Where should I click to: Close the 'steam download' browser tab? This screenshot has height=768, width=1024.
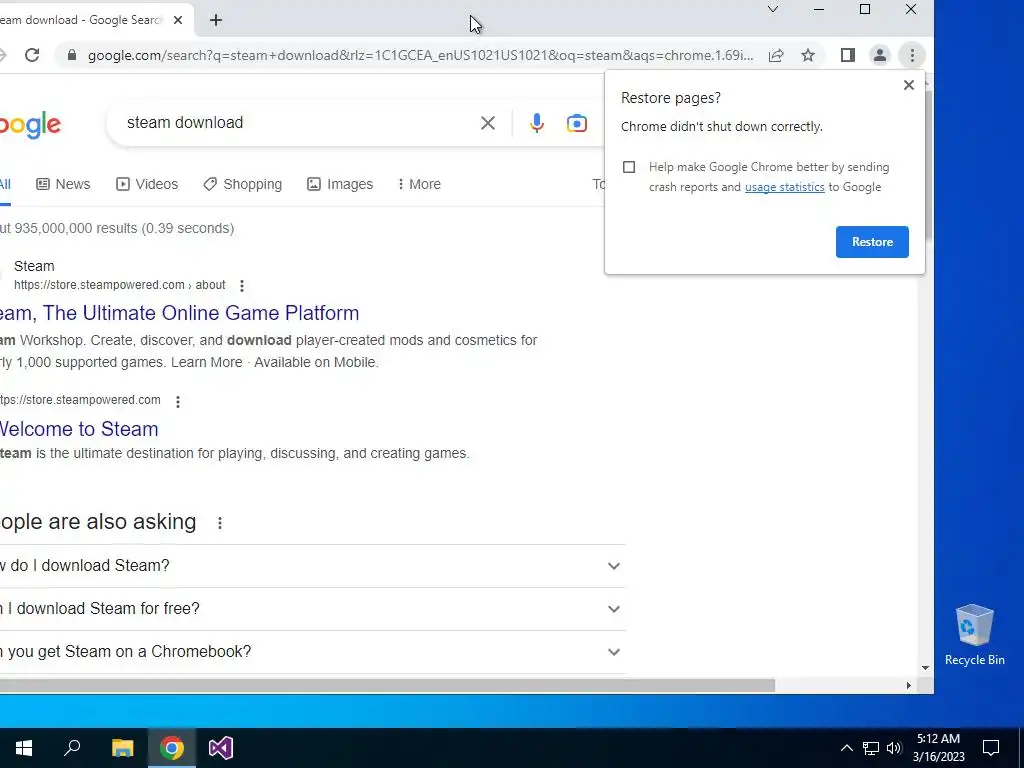(x=178, y=20)
